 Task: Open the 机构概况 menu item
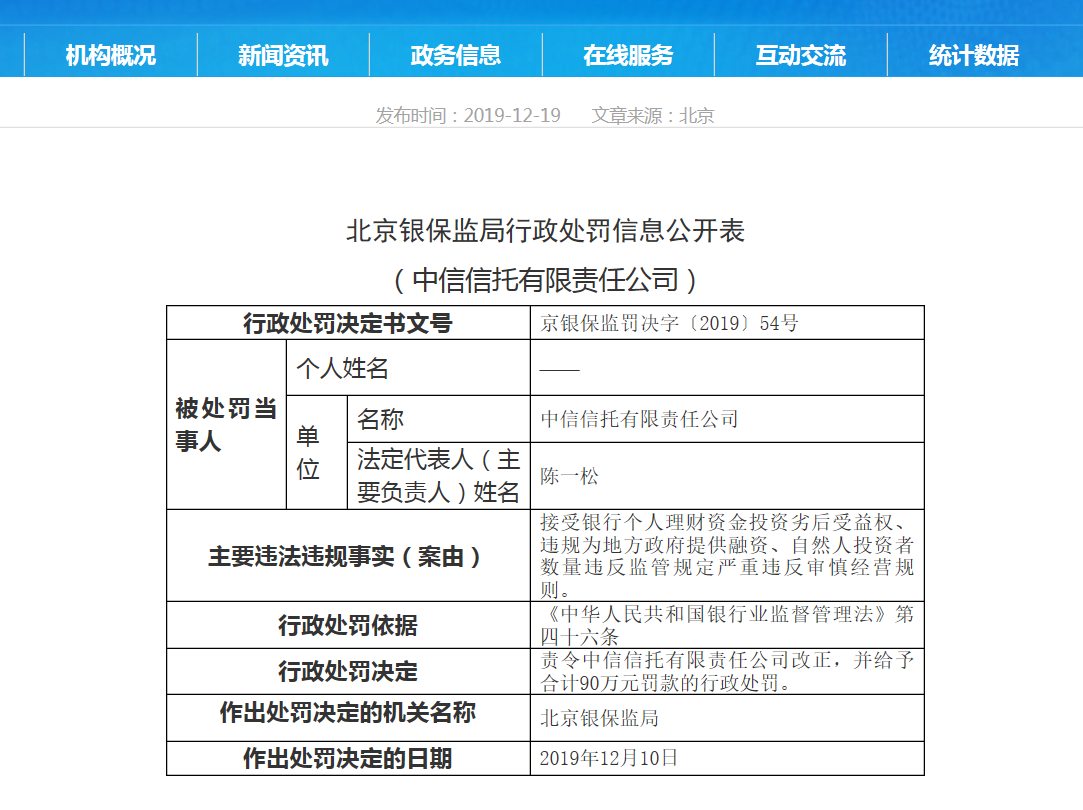[111, 55]
